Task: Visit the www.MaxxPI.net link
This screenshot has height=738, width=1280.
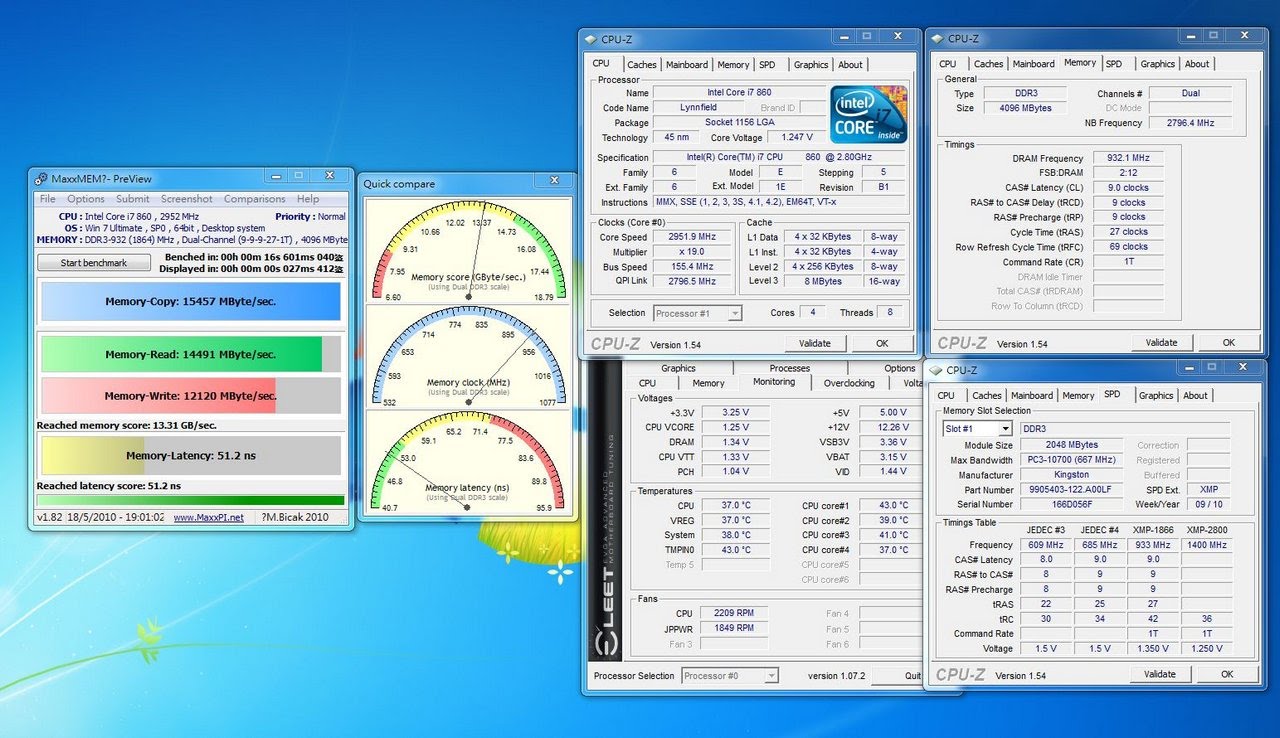Action: pyautogui.click(x=208, y=517)
